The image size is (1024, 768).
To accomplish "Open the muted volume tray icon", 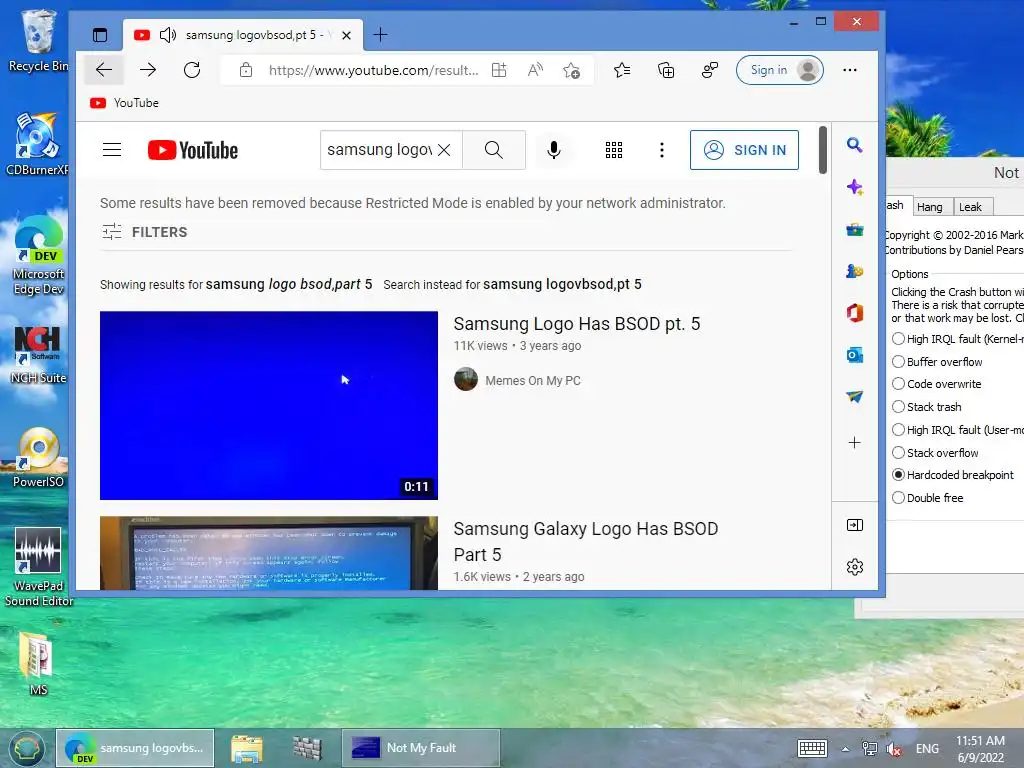I will pyautogui.click(x=894, y=749).
